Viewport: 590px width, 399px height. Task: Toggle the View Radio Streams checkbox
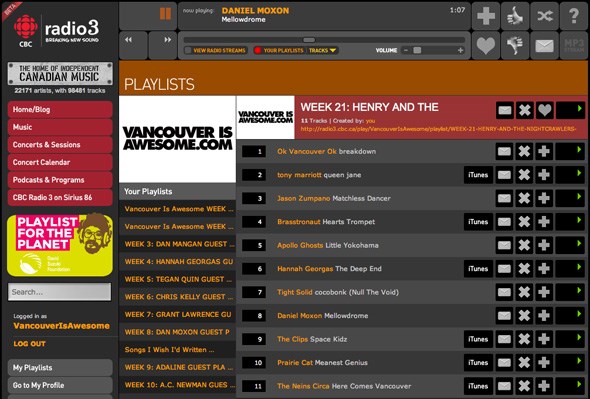coord(188,50)
